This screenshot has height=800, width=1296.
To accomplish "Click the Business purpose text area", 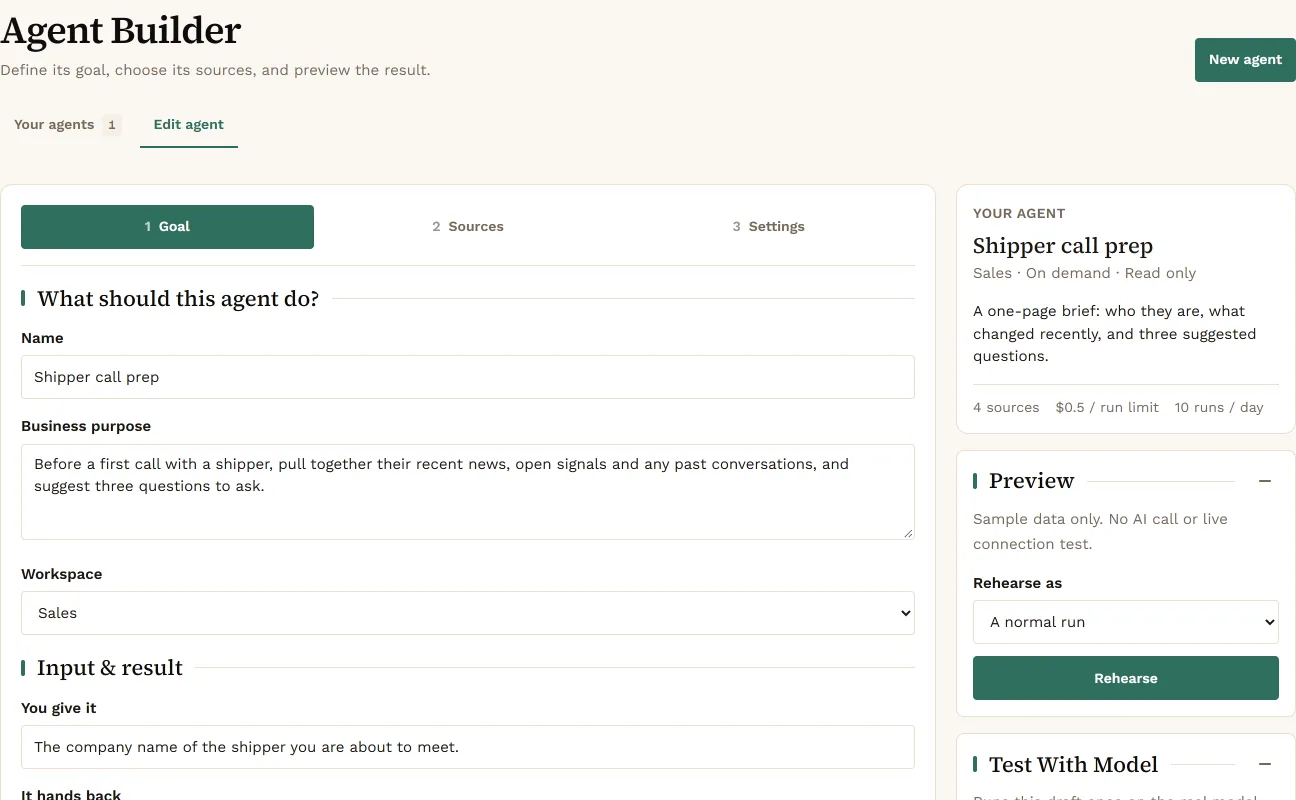I will [468, 492].
